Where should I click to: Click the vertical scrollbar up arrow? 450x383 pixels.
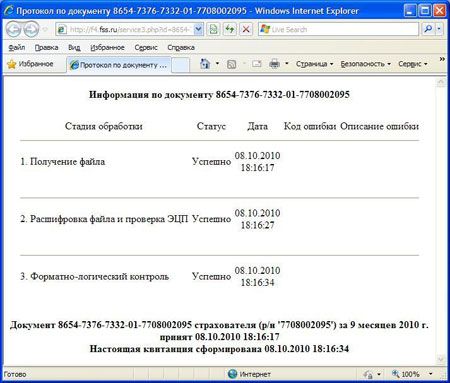tap(441, 82)
